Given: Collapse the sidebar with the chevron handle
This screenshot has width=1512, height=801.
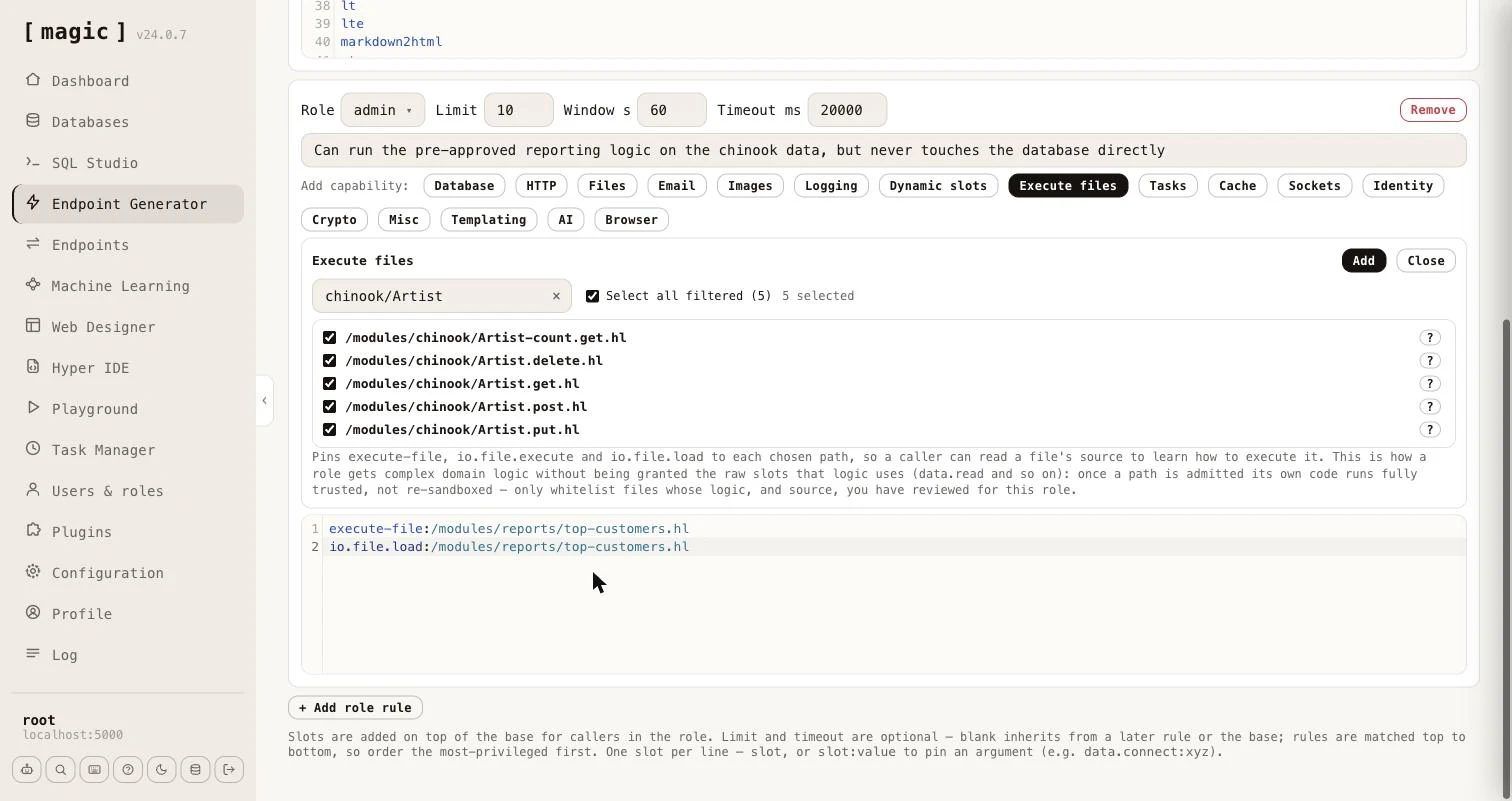Looking at the screenshot, I should (264, 401).
